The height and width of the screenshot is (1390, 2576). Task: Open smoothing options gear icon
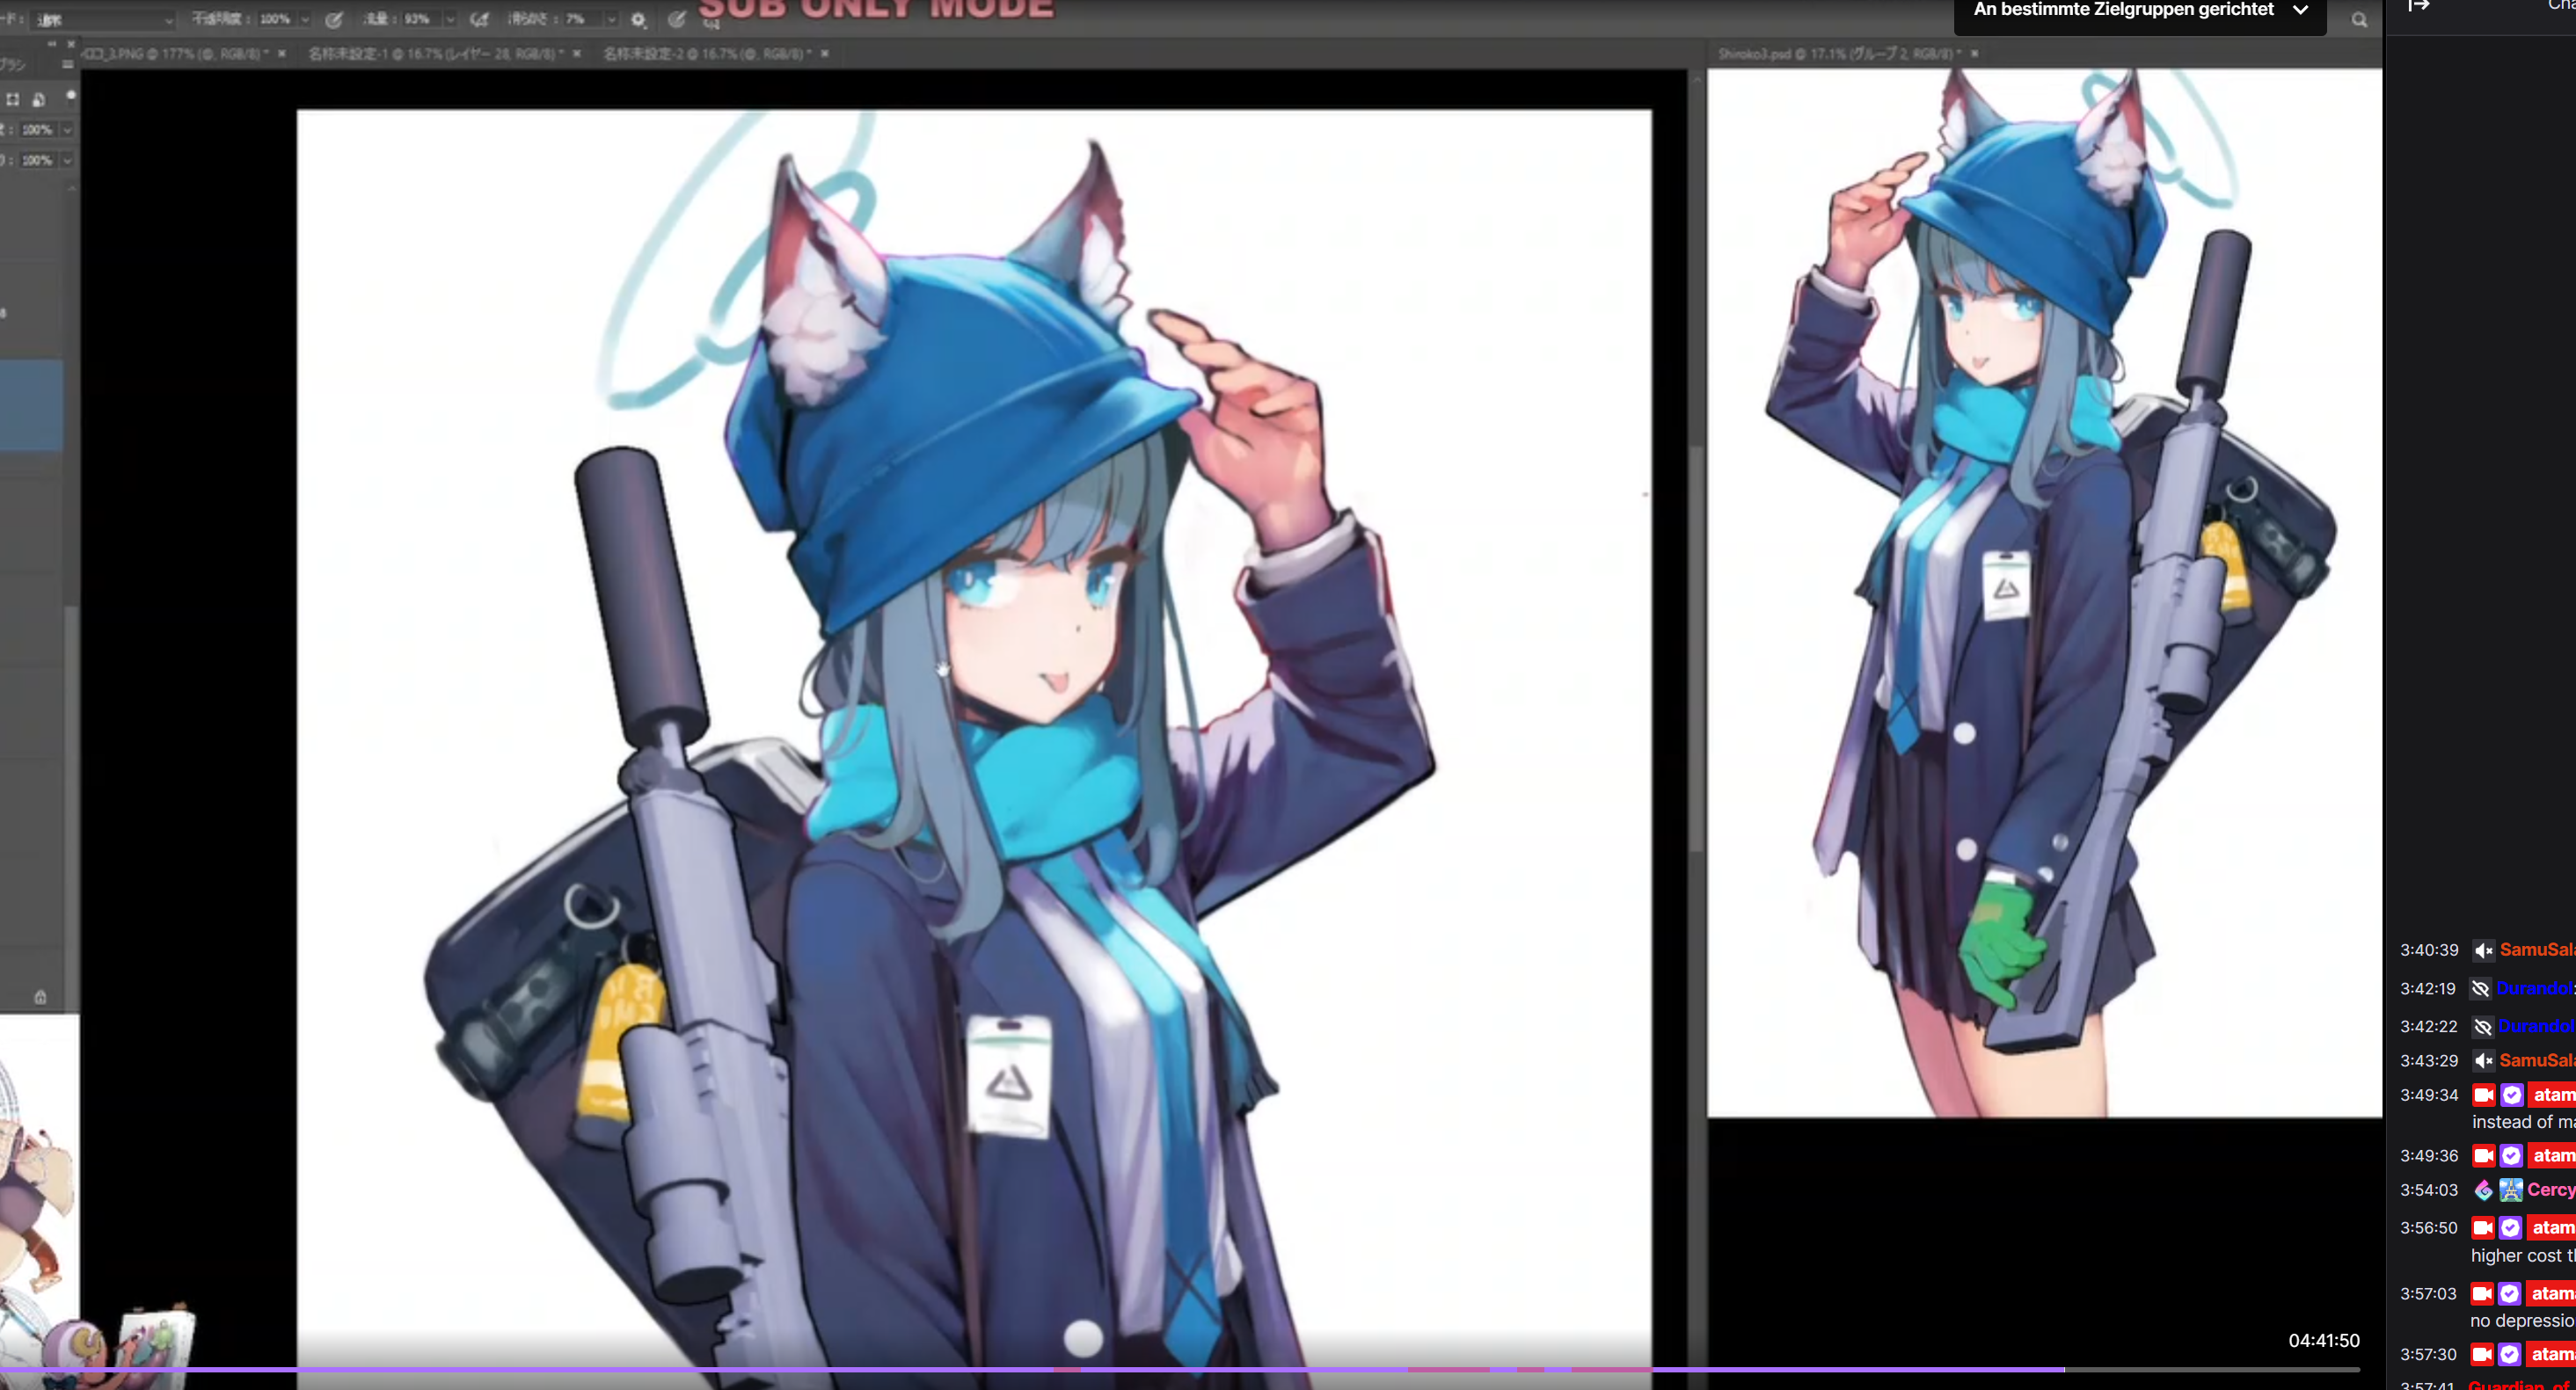pos(638,19)
